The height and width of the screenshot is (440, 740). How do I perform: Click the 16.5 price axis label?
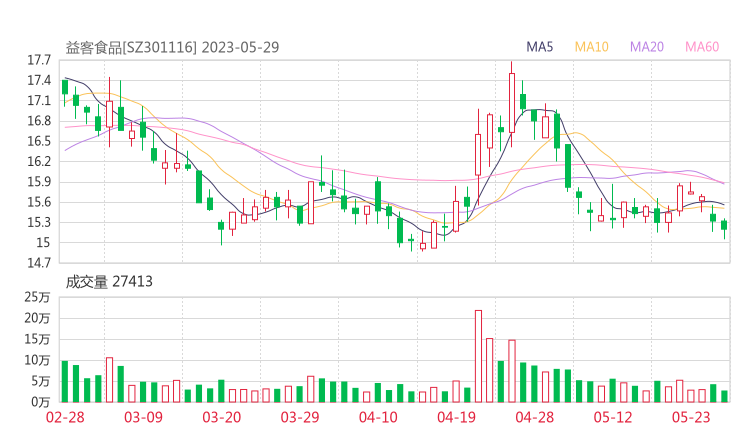pyautogui.click(x=39, y=142)
